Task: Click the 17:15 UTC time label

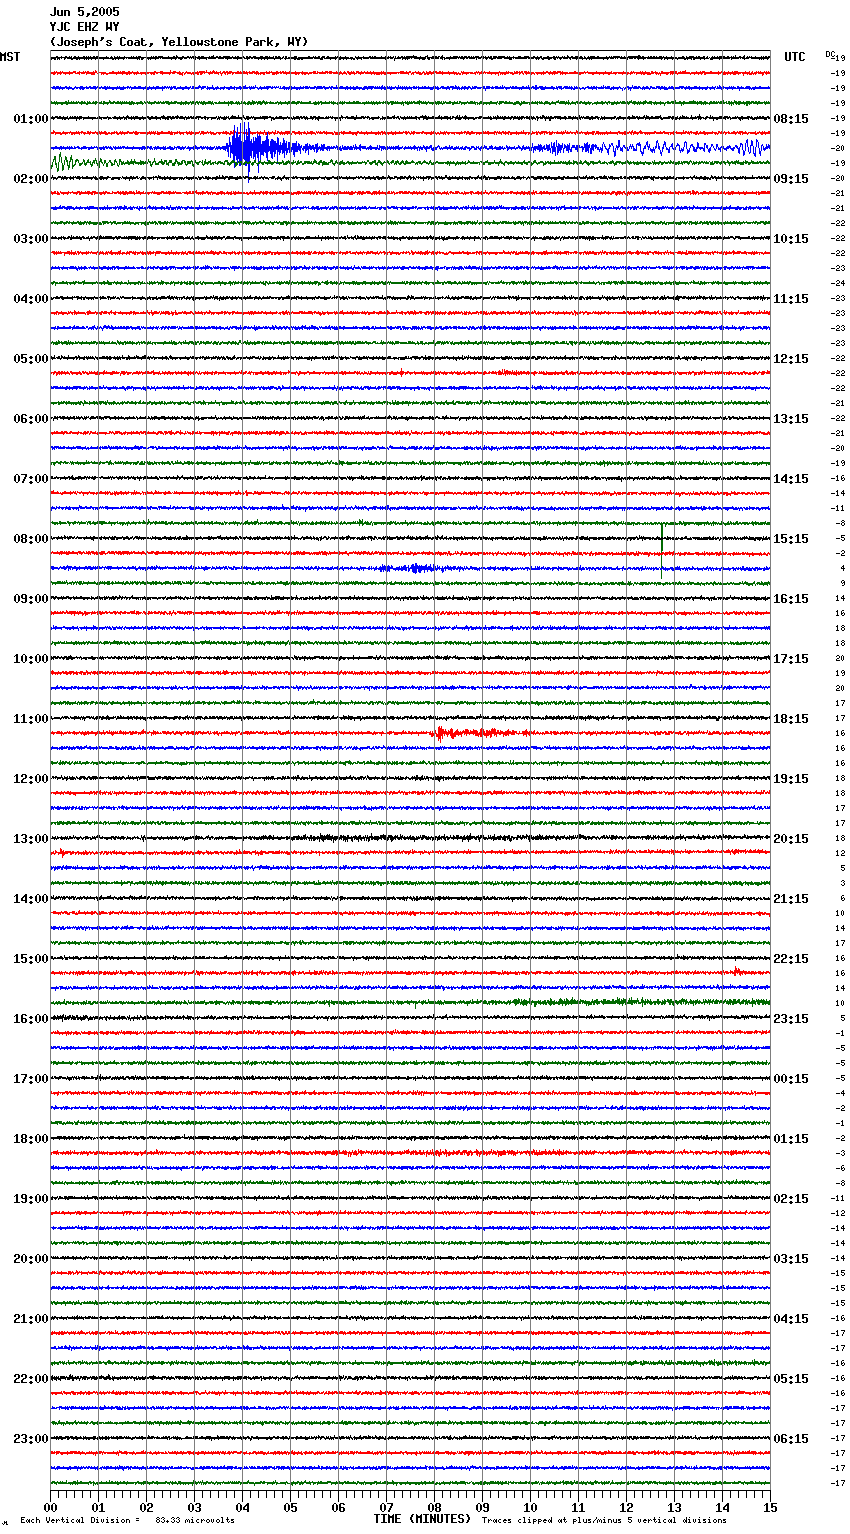Action: pyautogui.click(x=791, y=659)
